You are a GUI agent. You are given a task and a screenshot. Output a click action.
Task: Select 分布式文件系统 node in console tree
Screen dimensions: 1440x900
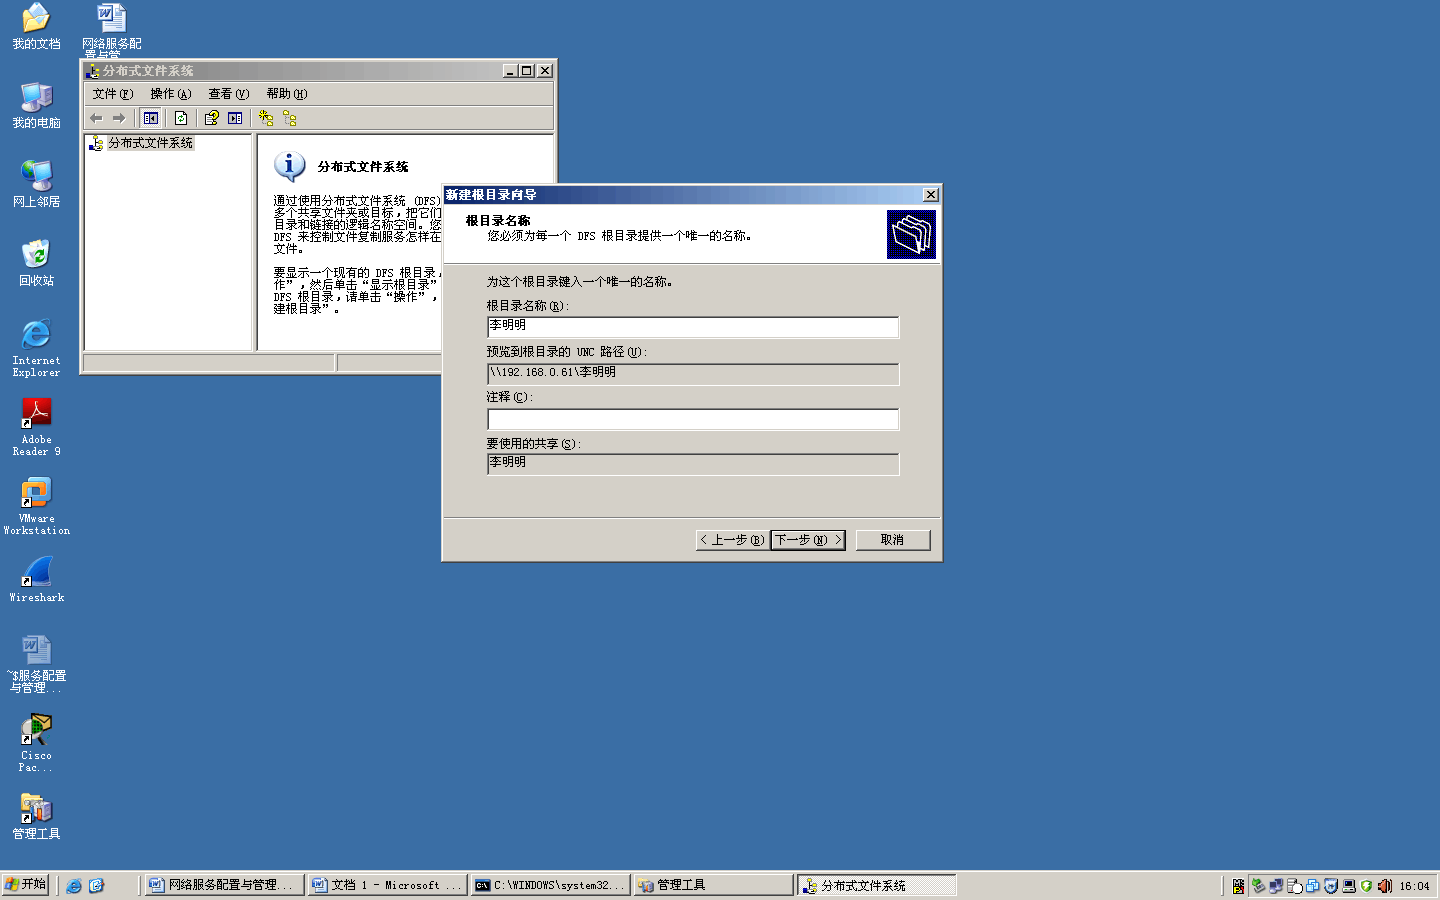click(150, 143)
